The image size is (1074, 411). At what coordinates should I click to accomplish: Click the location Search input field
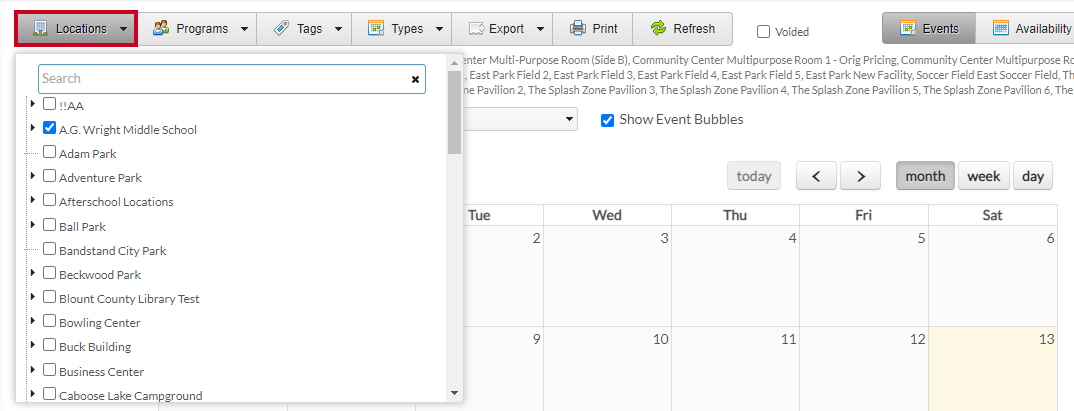[223, 79]
